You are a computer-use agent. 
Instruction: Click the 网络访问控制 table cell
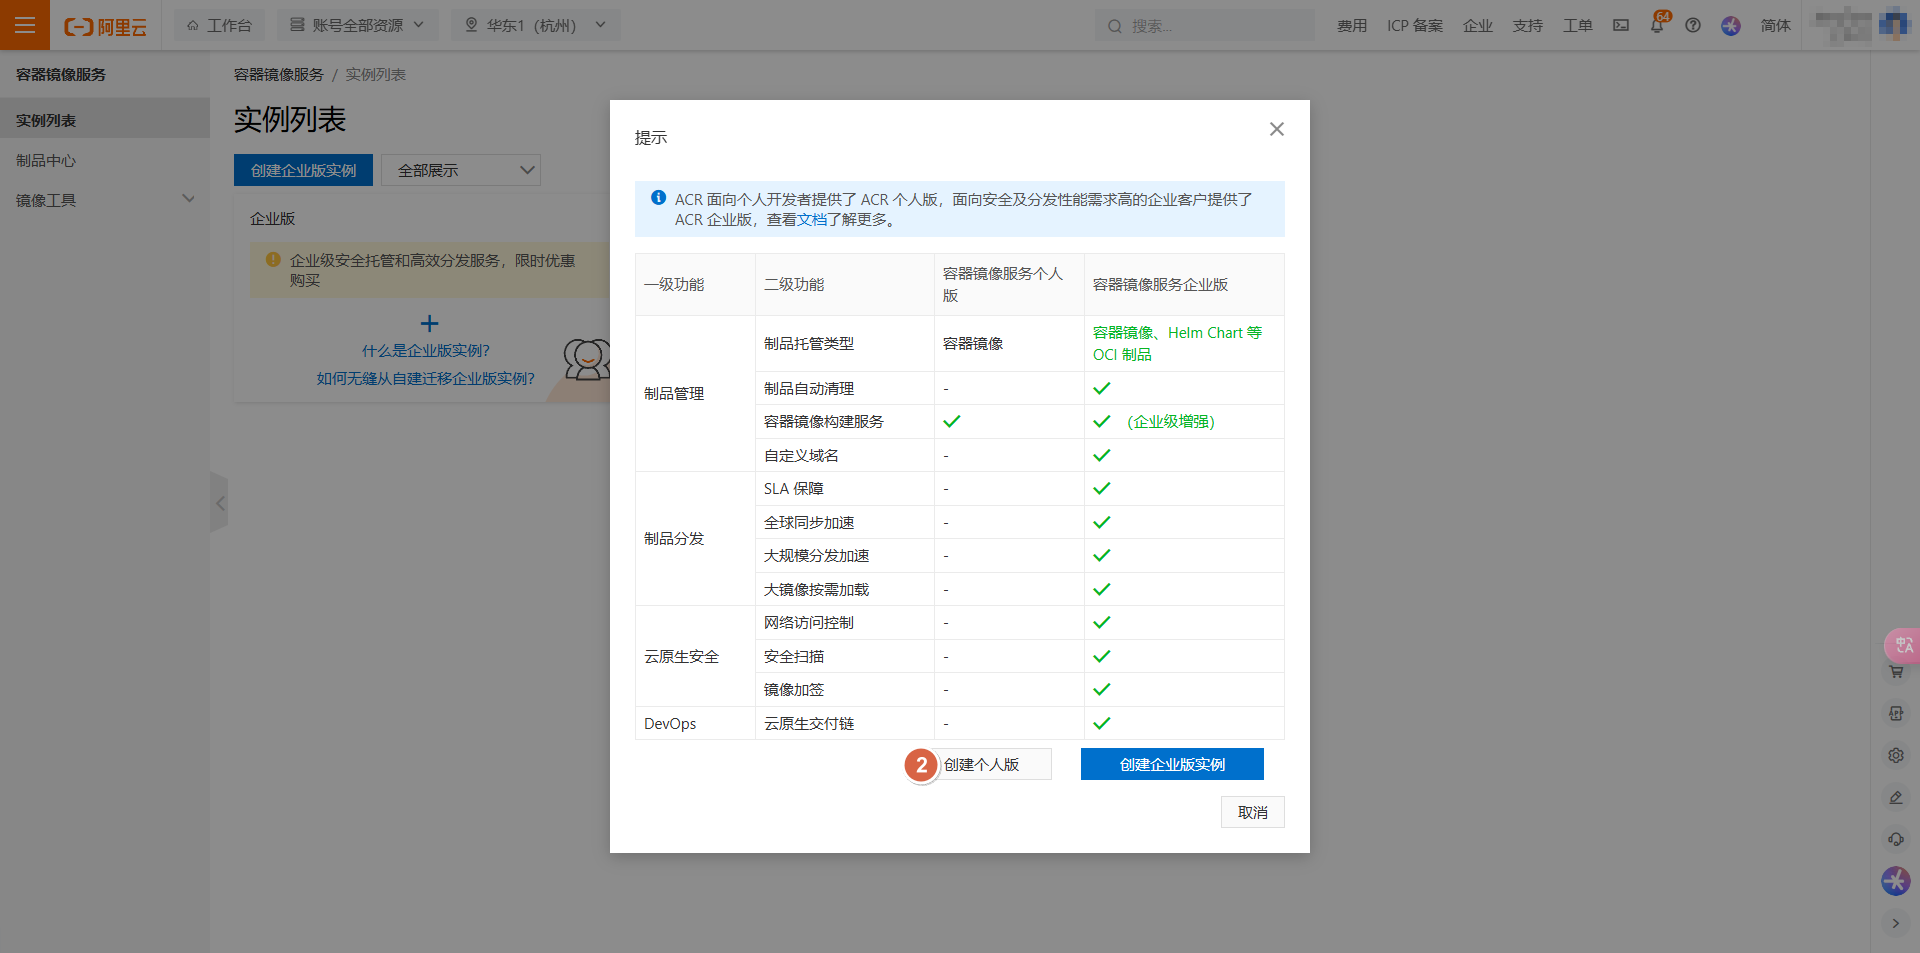coord(845,623)
